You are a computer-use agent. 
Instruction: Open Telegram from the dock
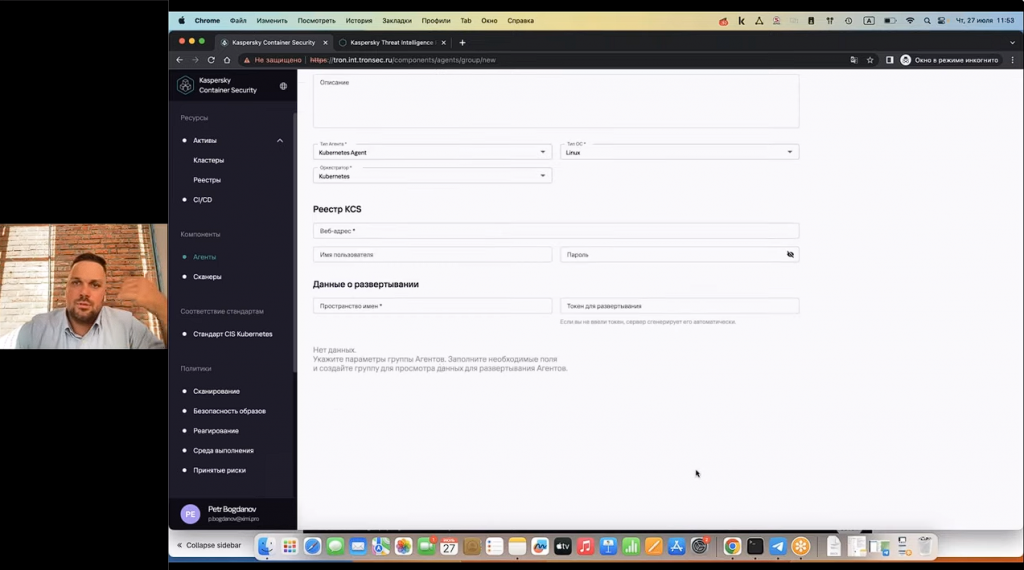777,546
